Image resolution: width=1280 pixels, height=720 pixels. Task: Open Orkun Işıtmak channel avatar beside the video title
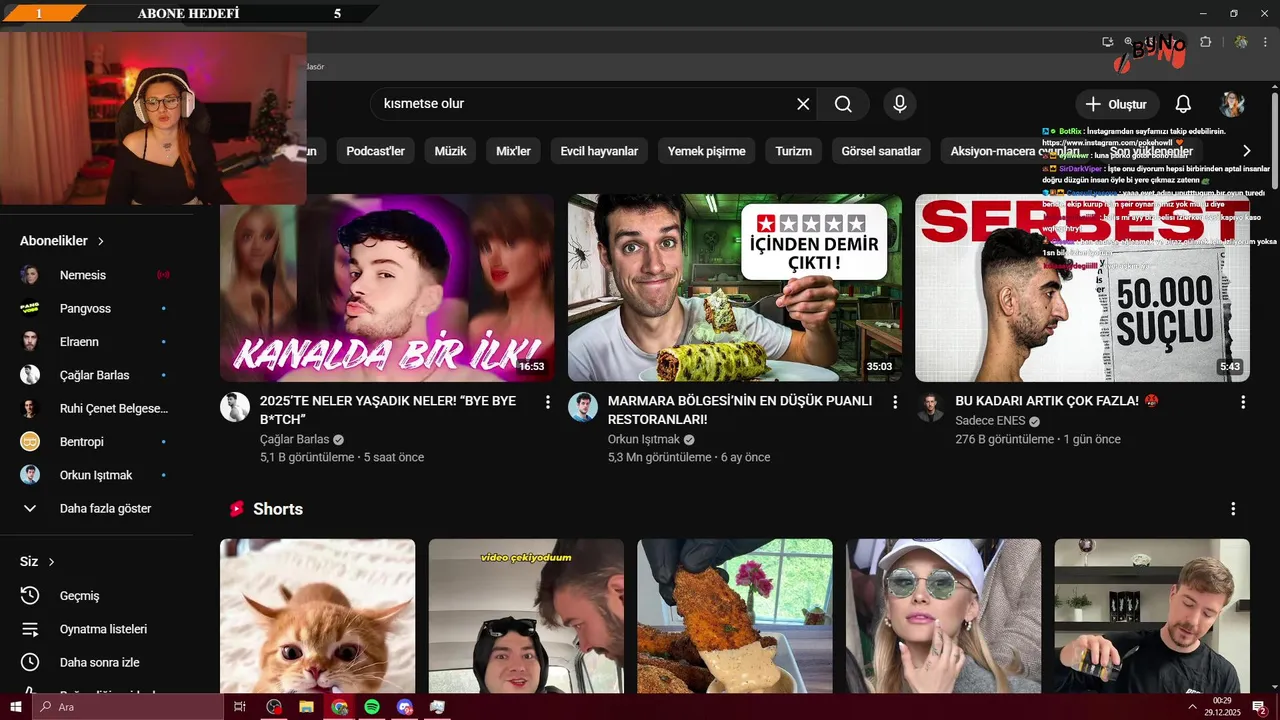click(x=583, y=407)
